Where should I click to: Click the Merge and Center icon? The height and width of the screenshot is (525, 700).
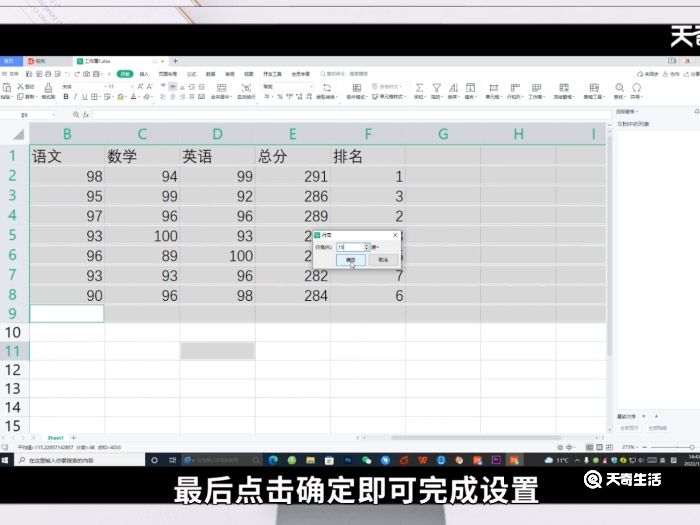tap(221, 88)
